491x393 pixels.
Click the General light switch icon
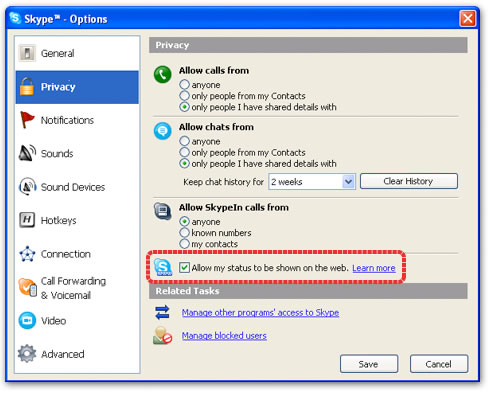point(27,53)
